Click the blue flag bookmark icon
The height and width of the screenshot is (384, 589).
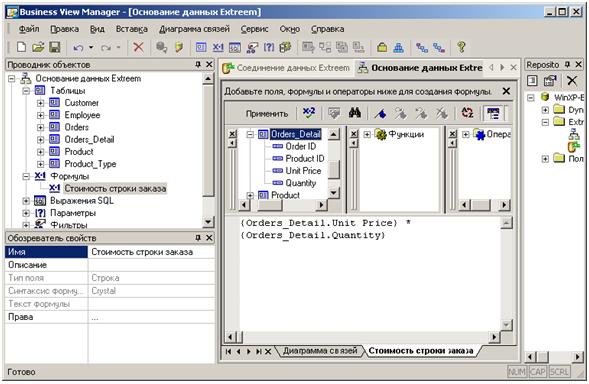tap(381, 113)
